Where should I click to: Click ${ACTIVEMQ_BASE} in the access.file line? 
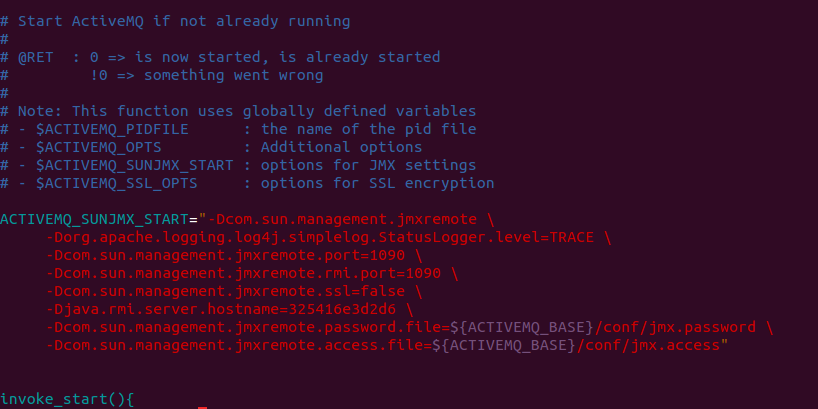504,345
